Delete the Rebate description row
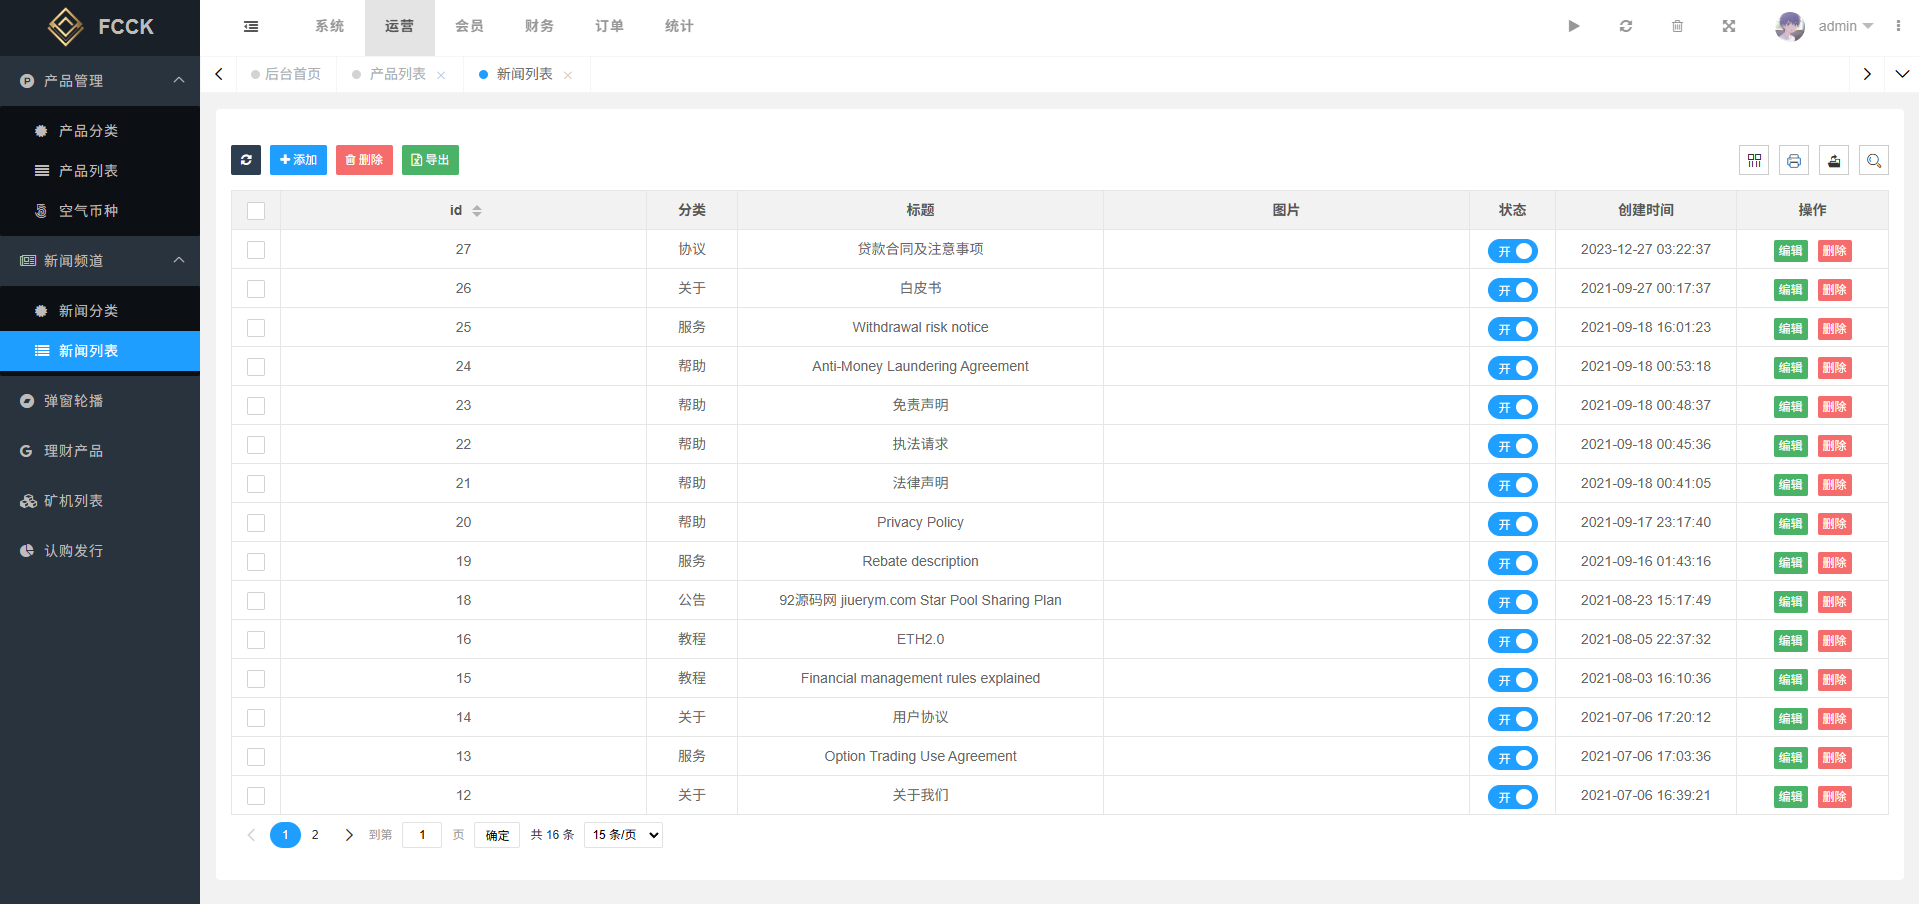Screen dimensions: 1919x904 pyautogui.click(x=1834, y=563)
